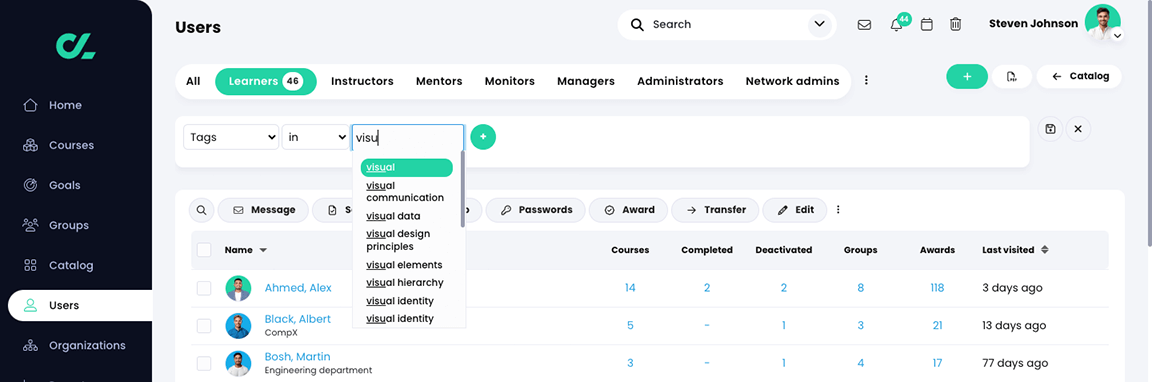Check the box for Bosh, Martin
The height and width of the screenshot is (382, 1152).
204,363
